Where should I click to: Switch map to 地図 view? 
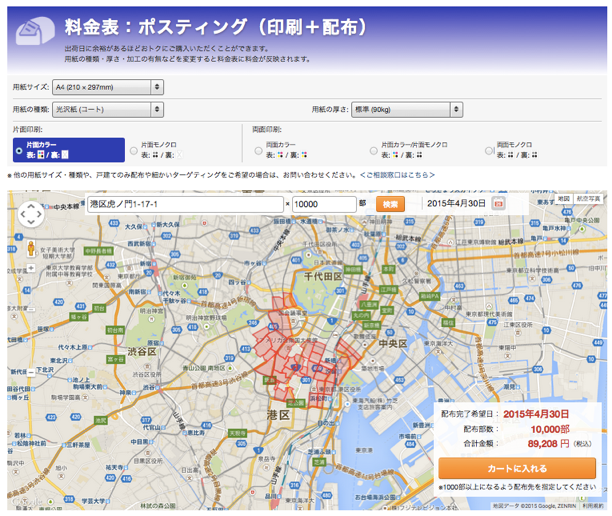click(564, 199)
